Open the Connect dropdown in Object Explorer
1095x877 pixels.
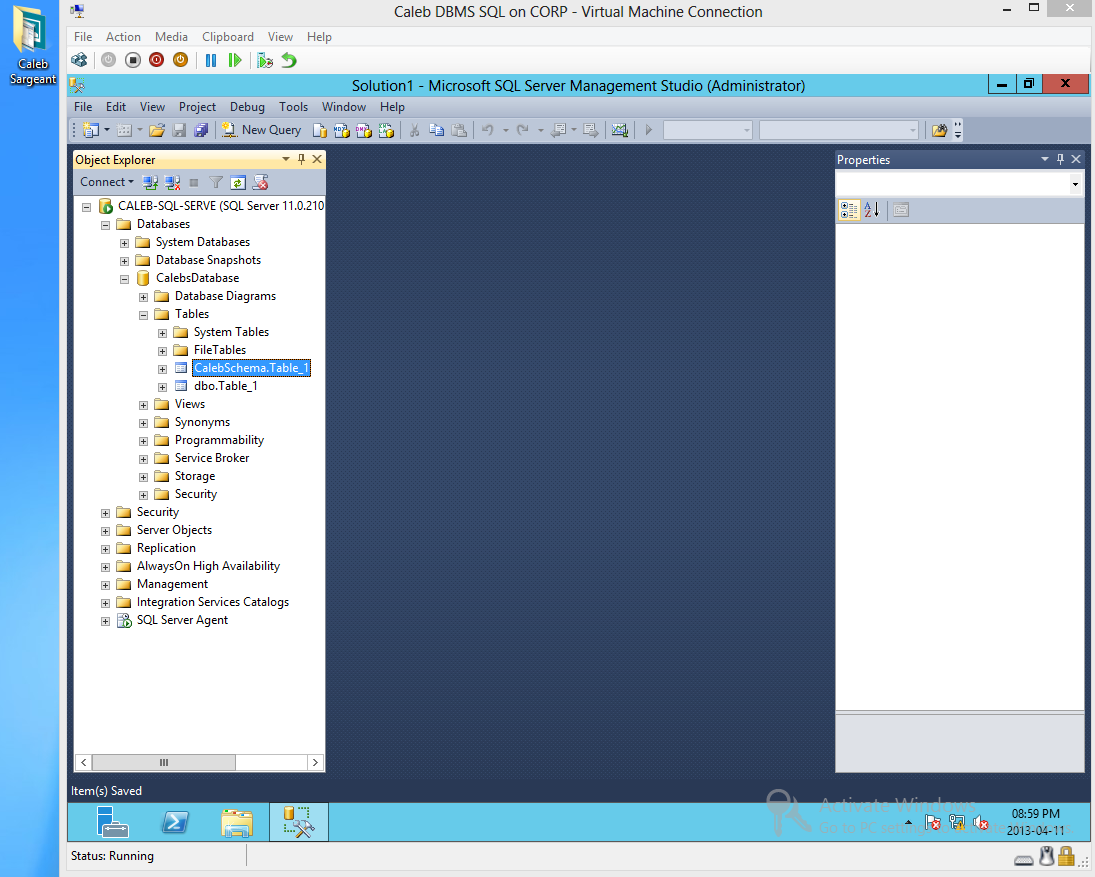pyautogui.click(x=107, y=182)
